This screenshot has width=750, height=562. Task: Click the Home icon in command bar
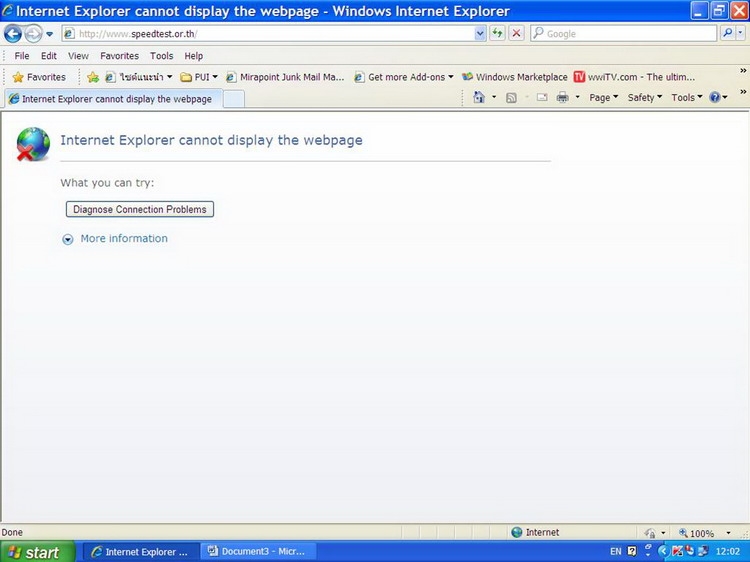point(479,98)
